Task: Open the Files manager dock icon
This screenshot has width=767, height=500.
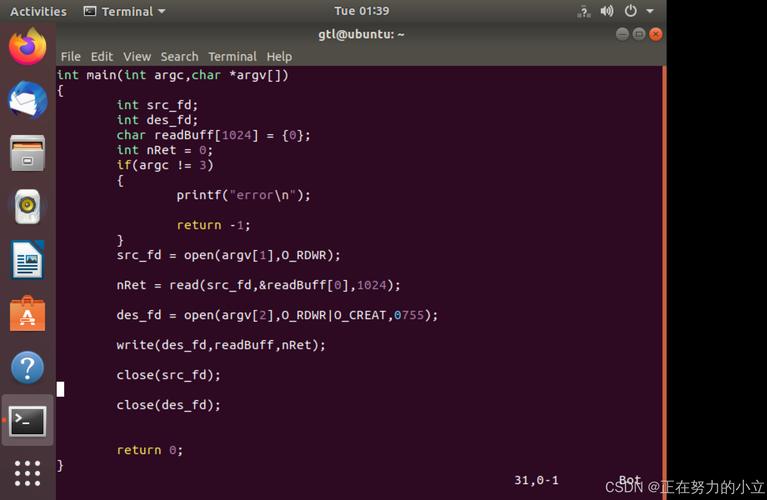Action: pos(27,153)
